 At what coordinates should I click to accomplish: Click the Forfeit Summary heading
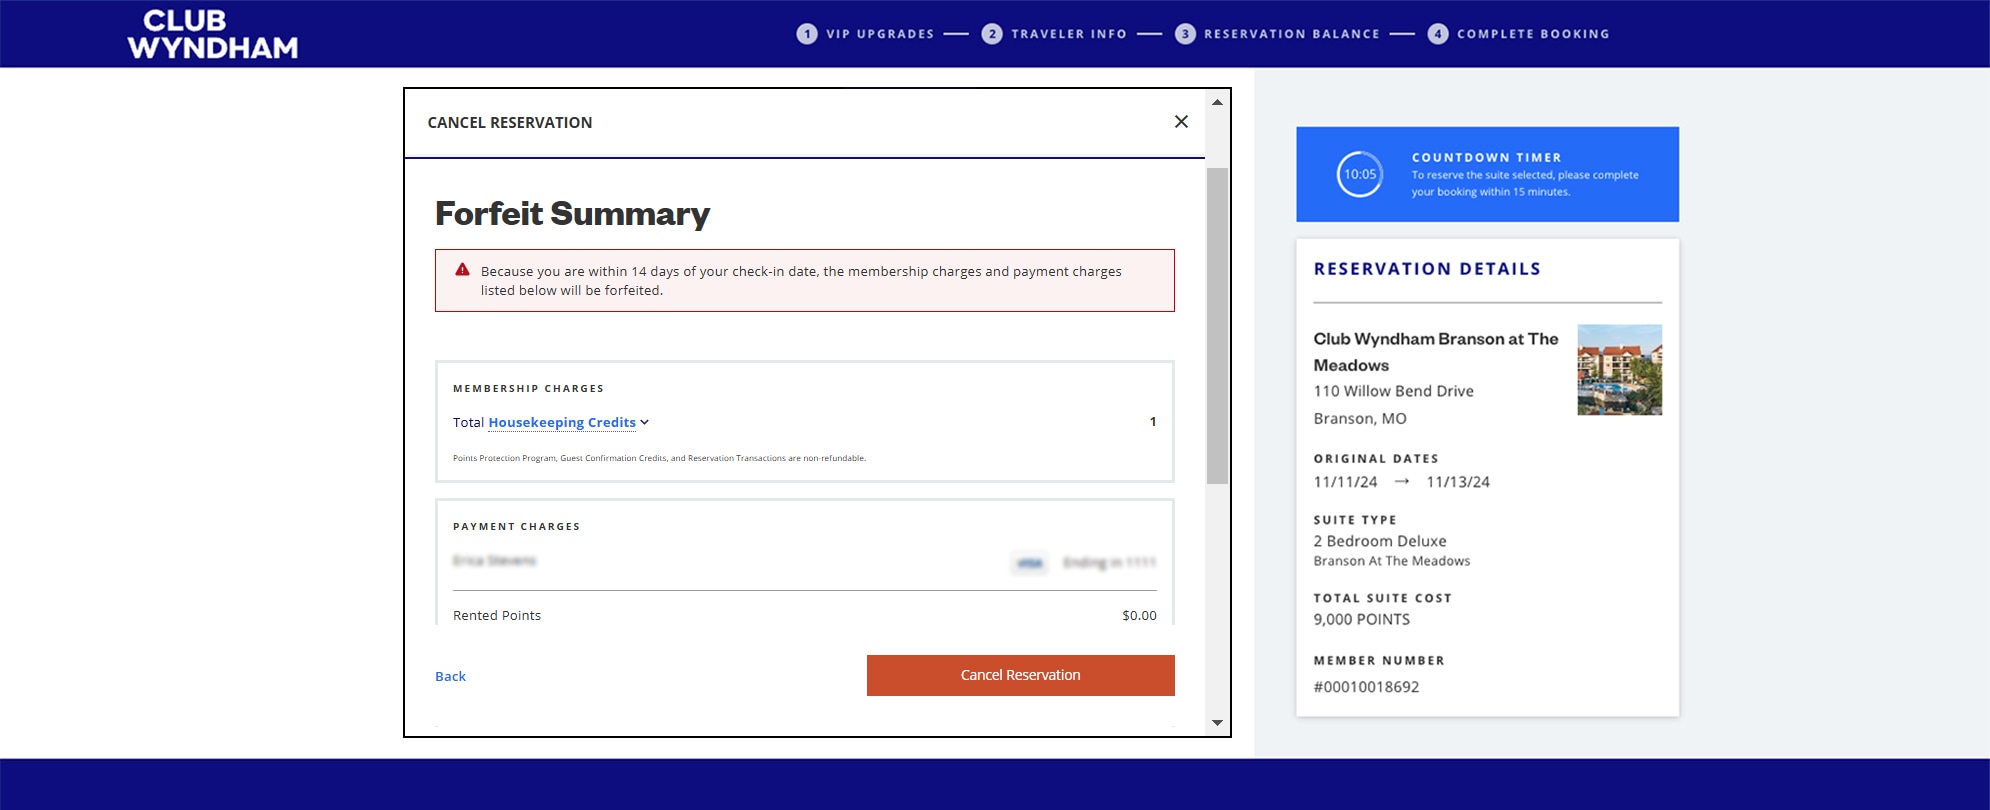572,213
